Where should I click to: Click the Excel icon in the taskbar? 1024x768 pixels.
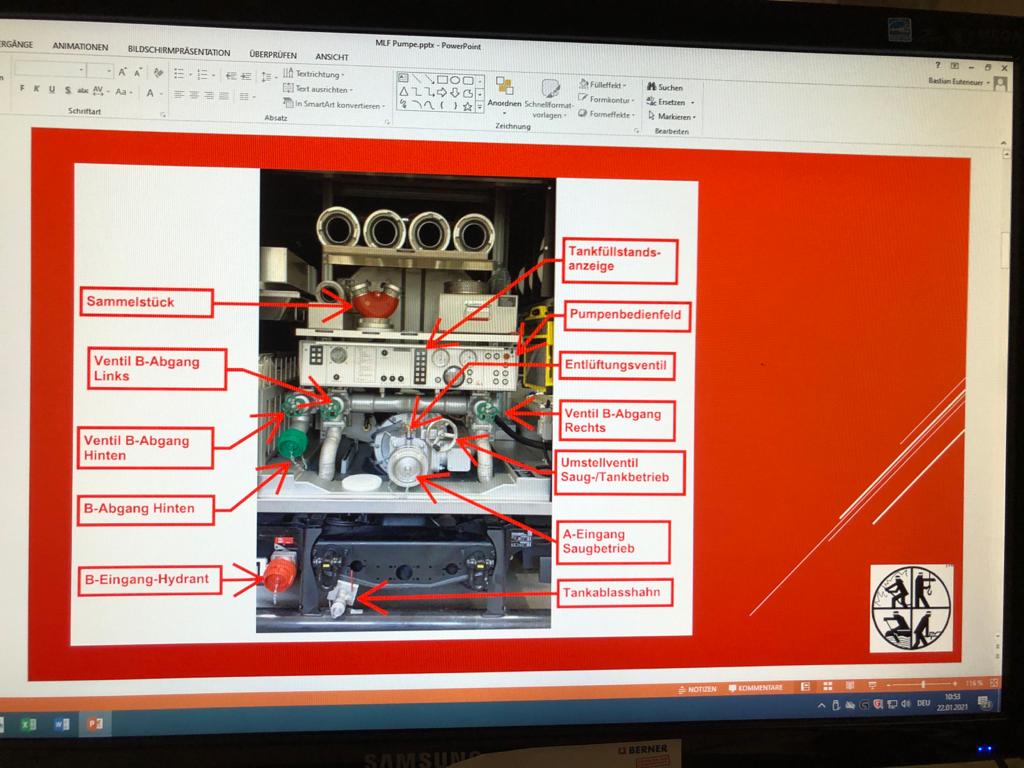28,722
